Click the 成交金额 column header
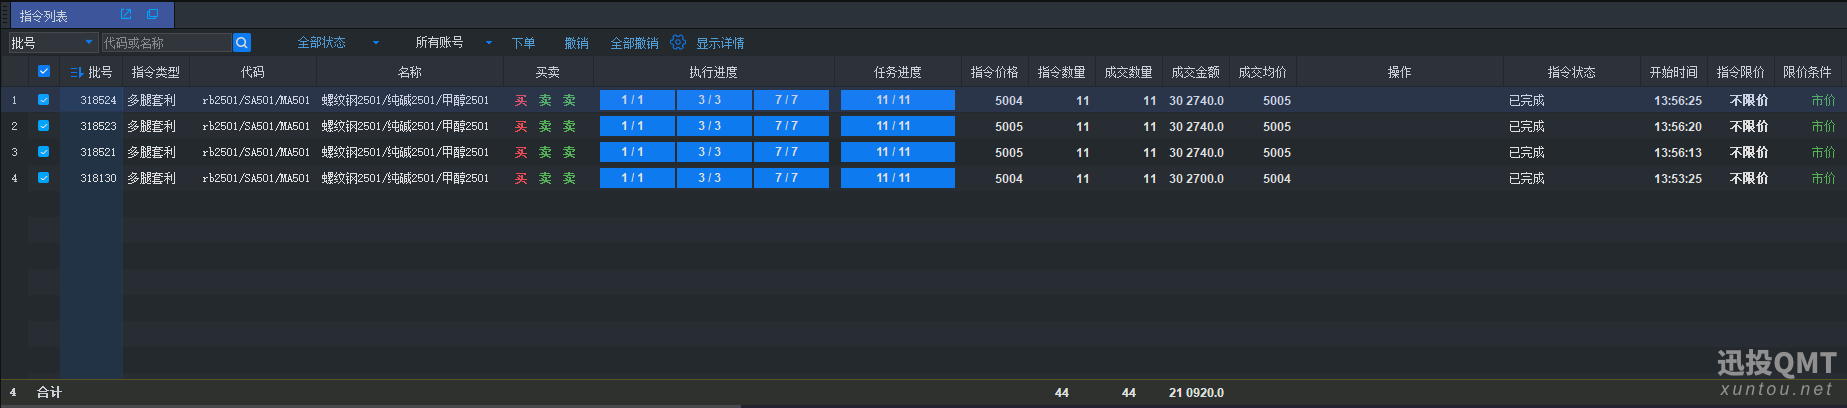 pyautogui.click(x=1196, y=72)
